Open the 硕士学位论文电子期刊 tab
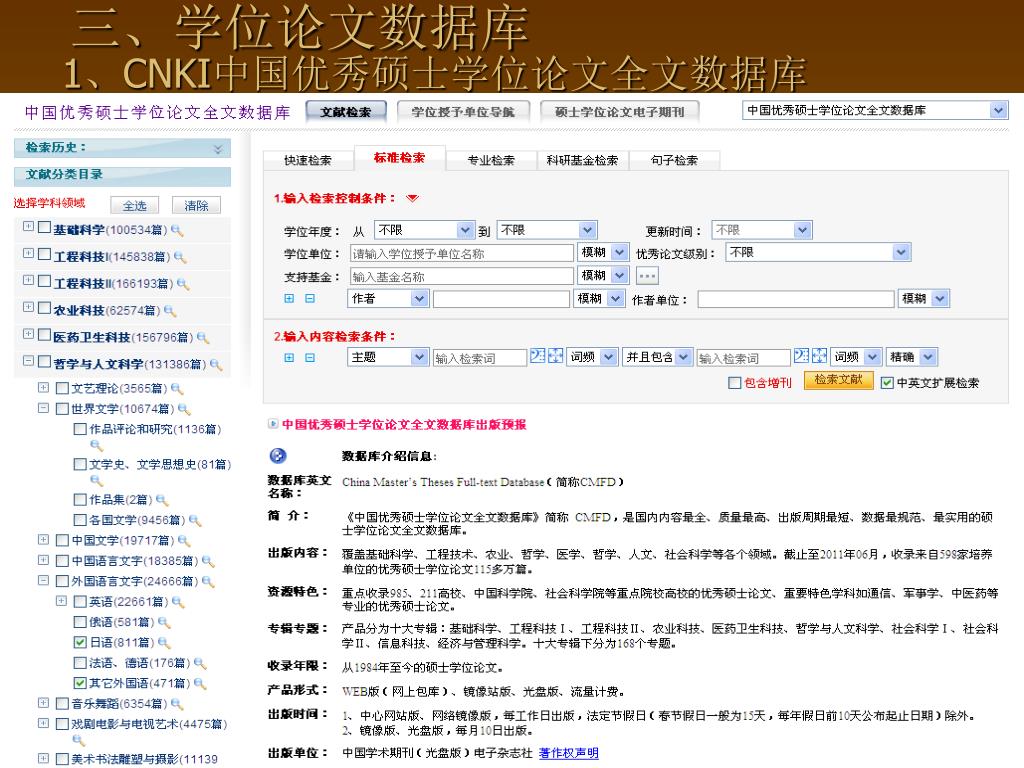 pos(620,112)
